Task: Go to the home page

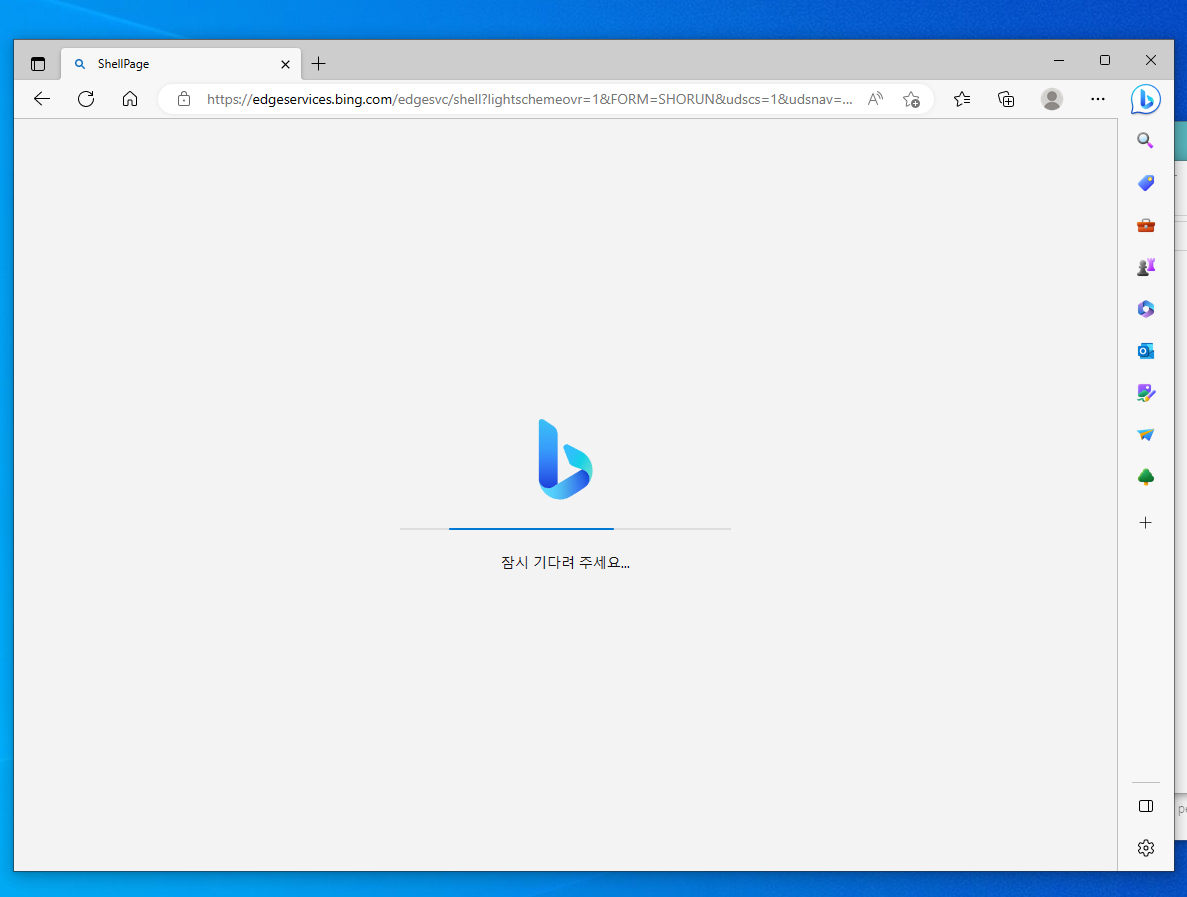Action: (x=130, y=99)
